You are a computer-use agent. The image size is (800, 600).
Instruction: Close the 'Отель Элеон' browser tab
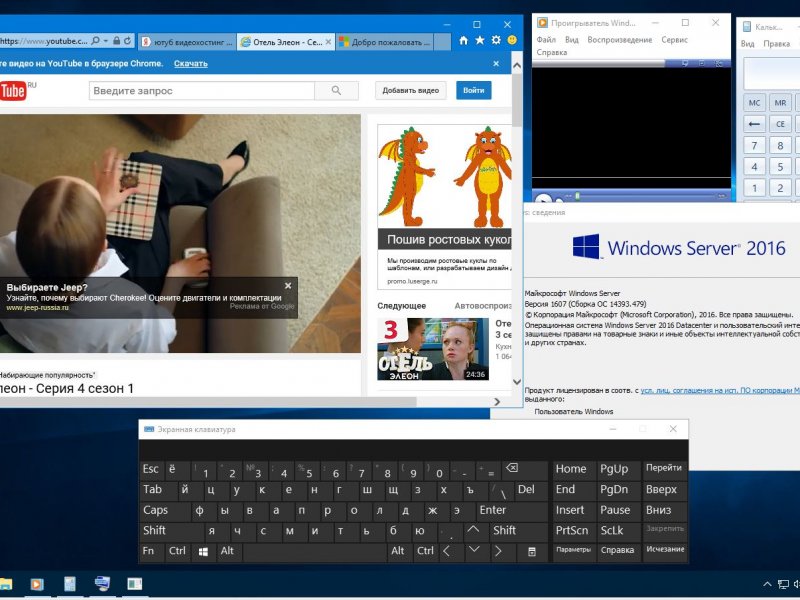[328, 42]
